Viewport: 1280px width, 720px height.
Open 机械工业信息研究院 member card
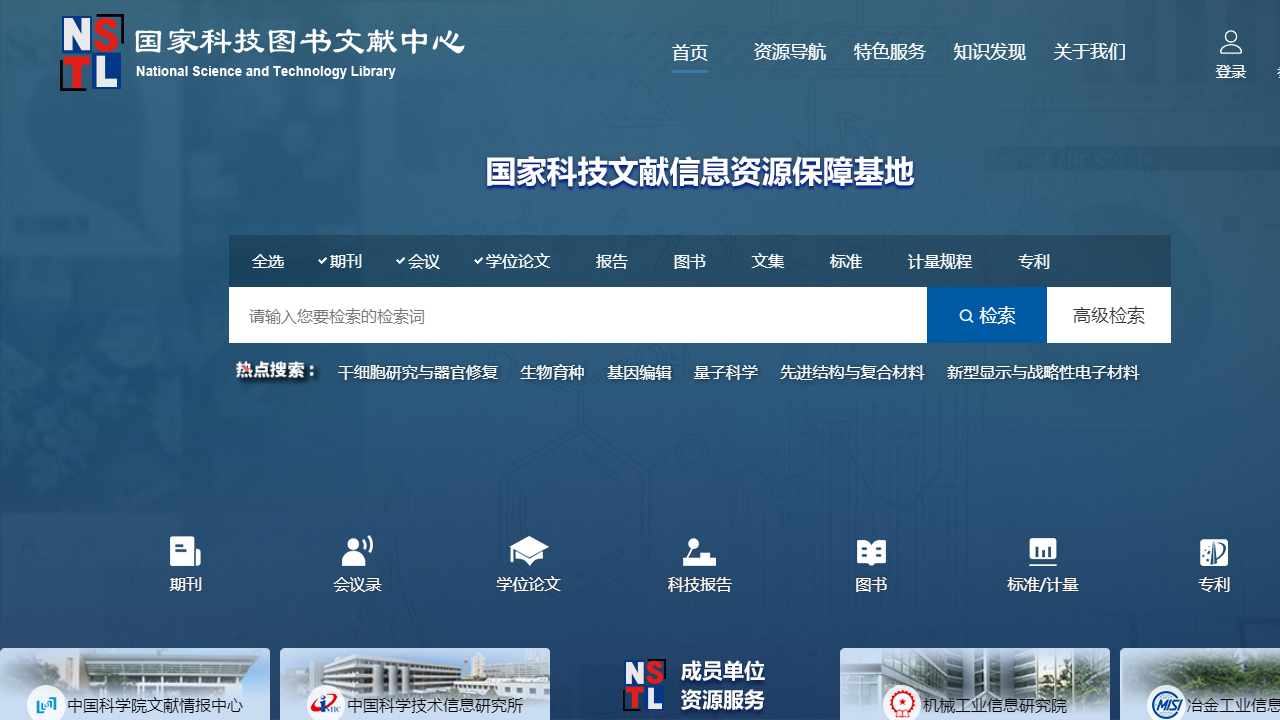pos(975,684)
